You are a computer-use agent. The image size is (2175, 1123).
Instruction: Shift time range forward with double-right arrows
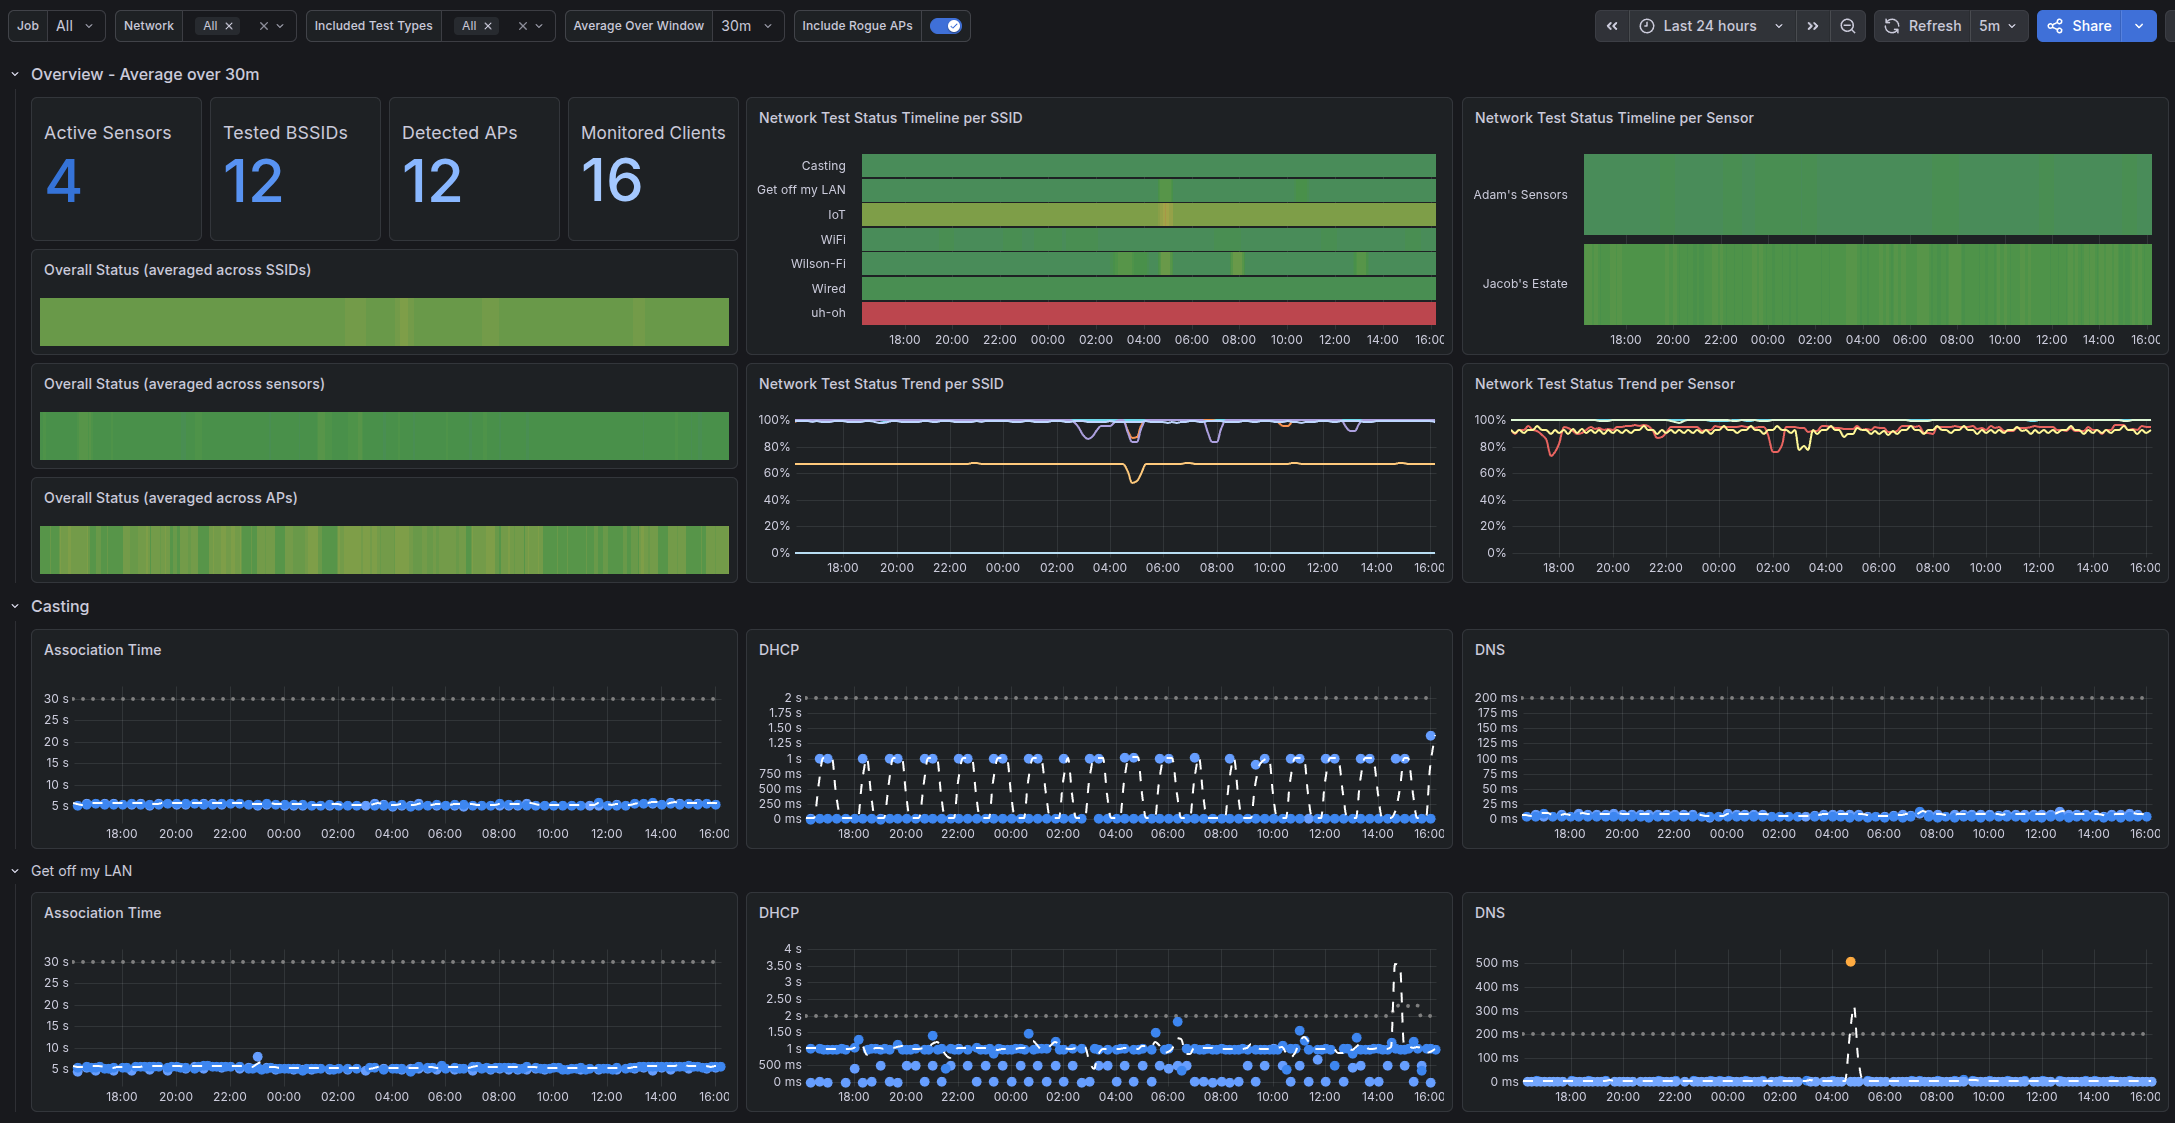click(1813, 26)
